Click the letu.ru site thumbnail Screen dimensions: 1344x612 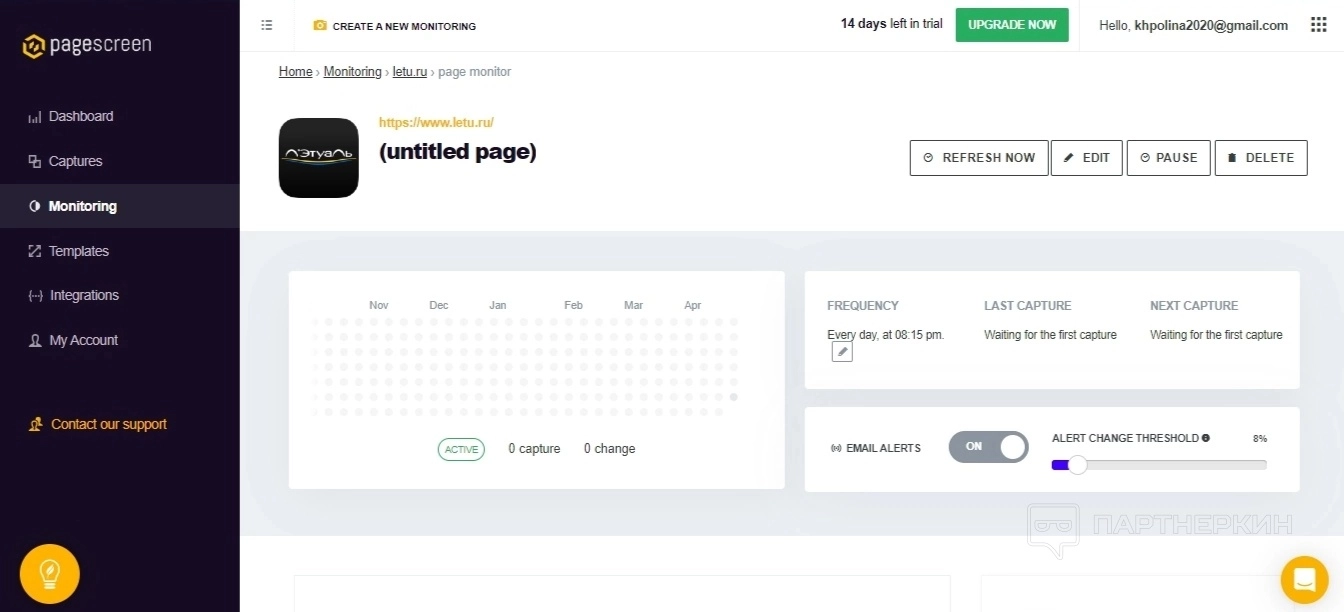click(x=318, y=157)
